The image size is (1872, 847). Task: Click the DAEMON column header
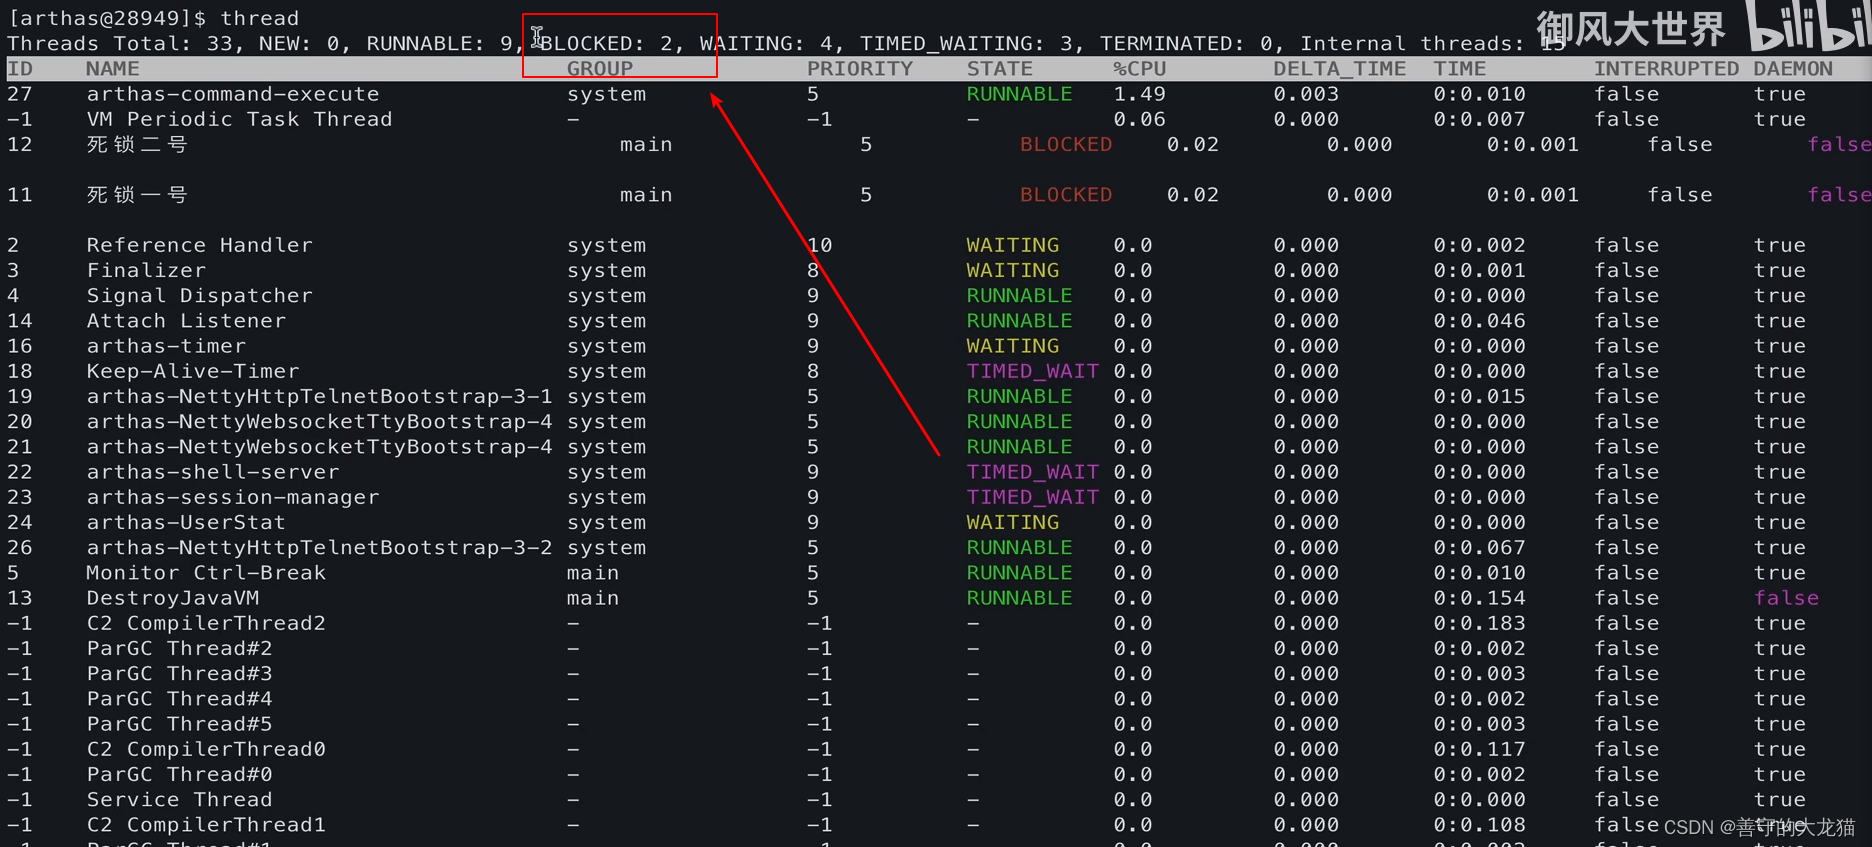point(1793,68)
